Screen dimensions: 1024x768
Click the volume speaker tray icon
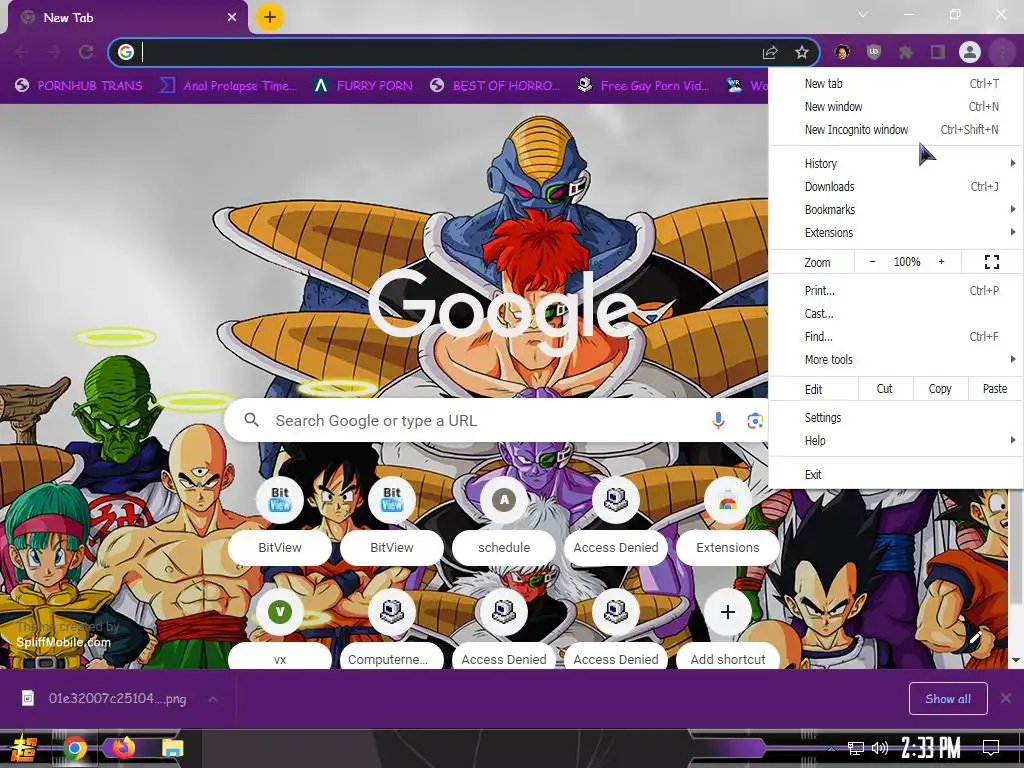tap(880, 748)
